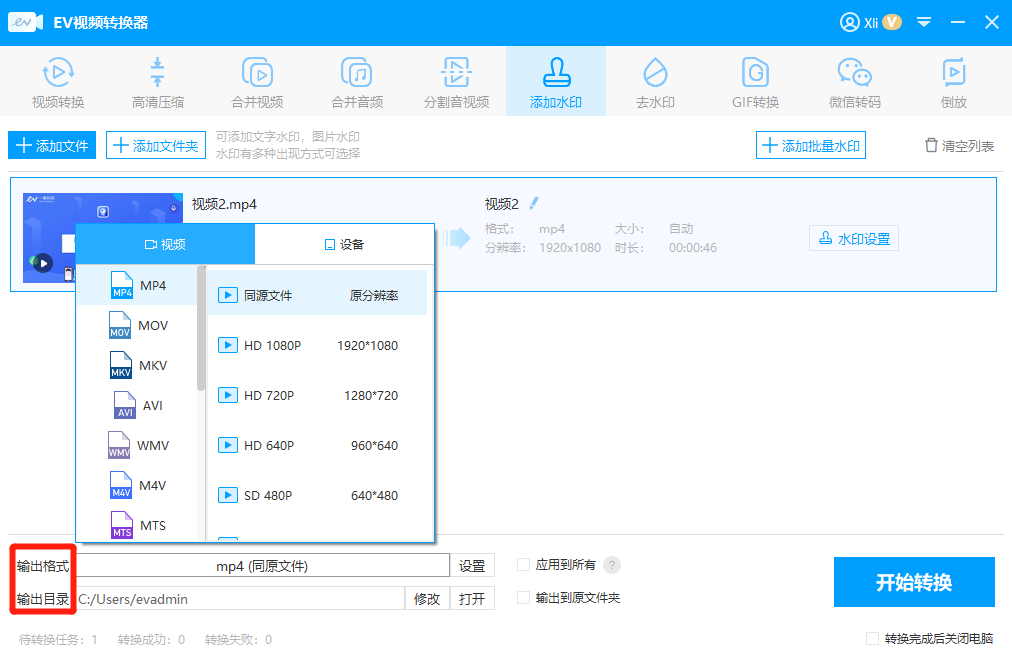Viewport: 1012px width, 656px height.
Task: Open the 高清压缩 compression tool
Action: click(157, 80)
